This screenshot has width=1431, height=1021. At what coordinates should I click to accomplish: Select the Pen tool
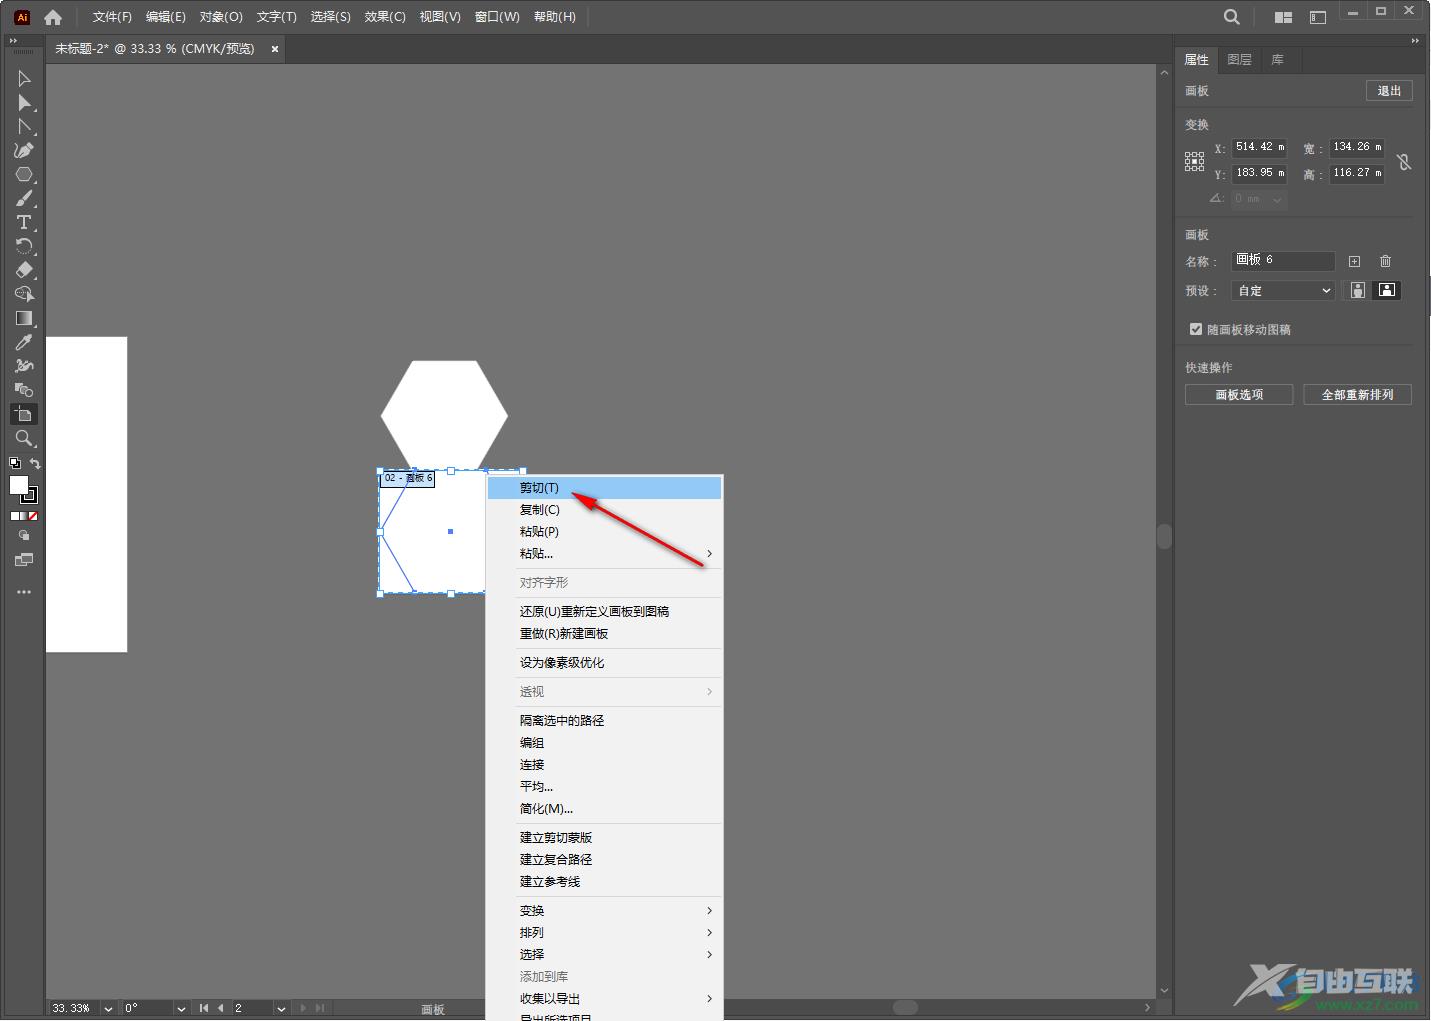click(24, 151)
